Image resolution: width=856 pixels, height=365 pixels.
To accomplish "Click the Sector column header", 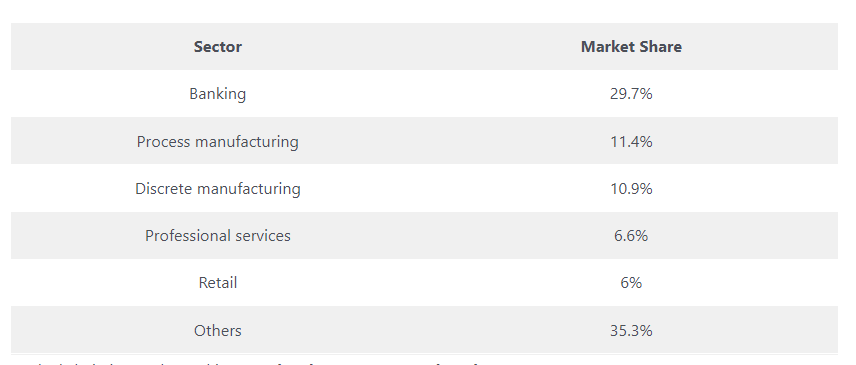I will pyautogui.click(x=218, y=47).
